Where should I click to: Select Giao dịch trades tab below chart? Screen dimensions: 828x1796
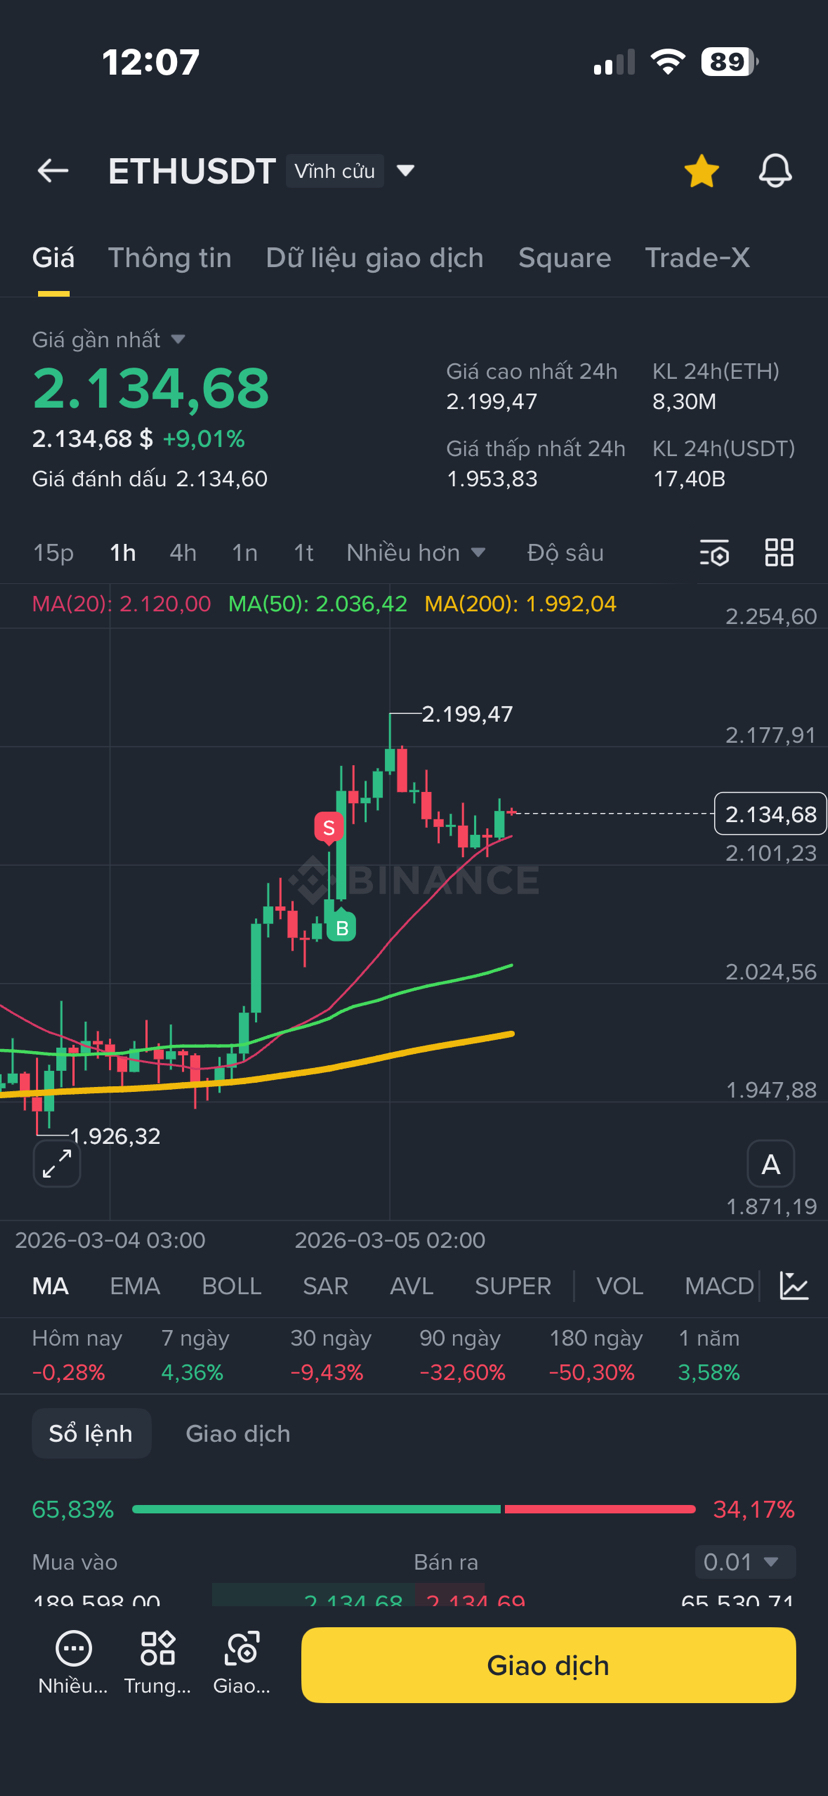(238, 1433)
